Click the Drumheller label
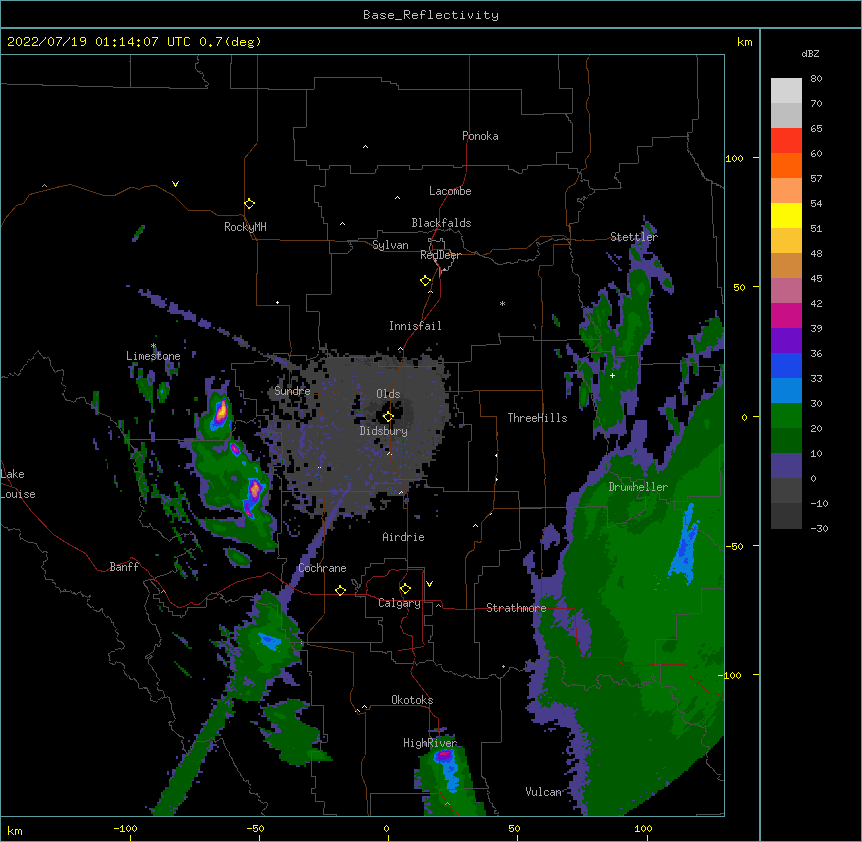Image resolution: width=862 pixels, height=842 pixels. [638, 487]
